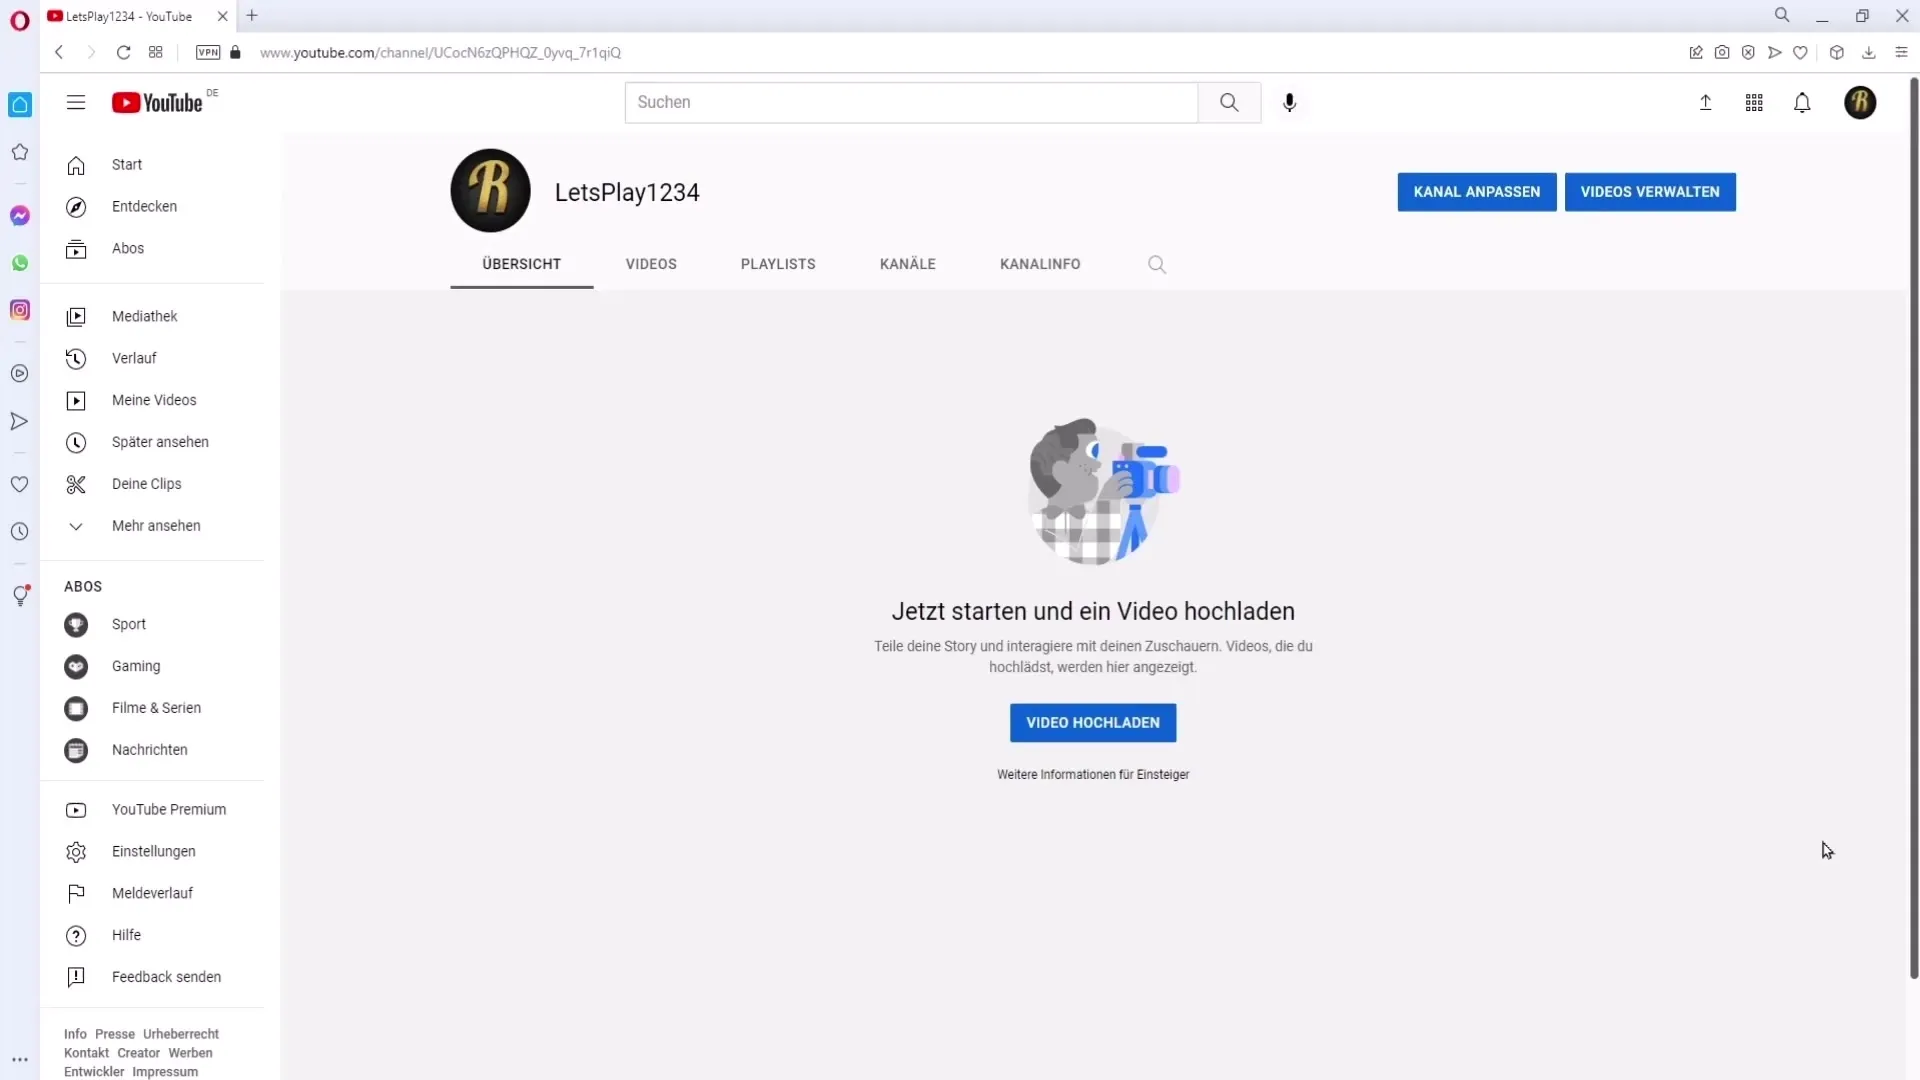Viewport: 1920px width, 1080px height.
Task: Open the Gaming subscription channel
Action: (x=136, y=666)
